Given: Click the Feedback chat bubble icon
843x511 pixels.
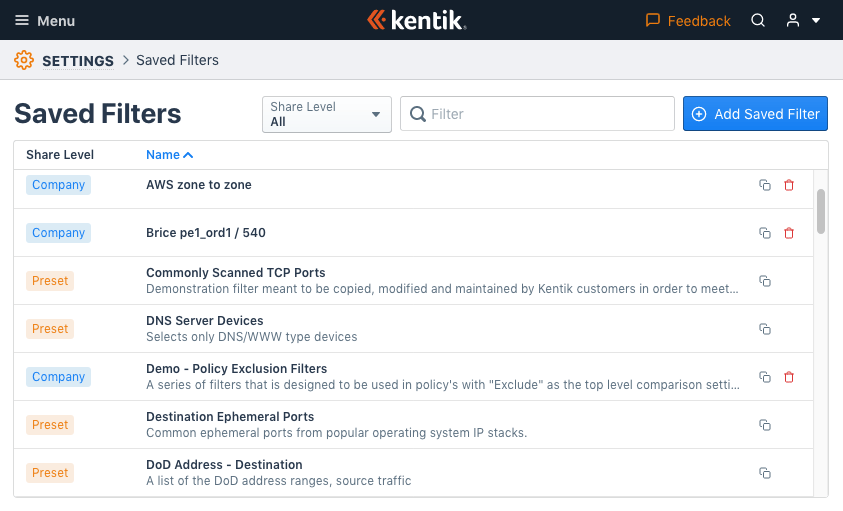Looking at the screenshot, I should pos(653,20).
